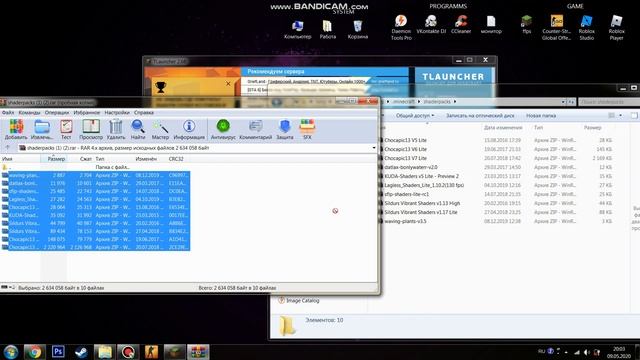Viewport: 640px width, 360px height.
Task: Click the Информация (Info) icon
Action: pyautogui.click(x=189, y=129)
